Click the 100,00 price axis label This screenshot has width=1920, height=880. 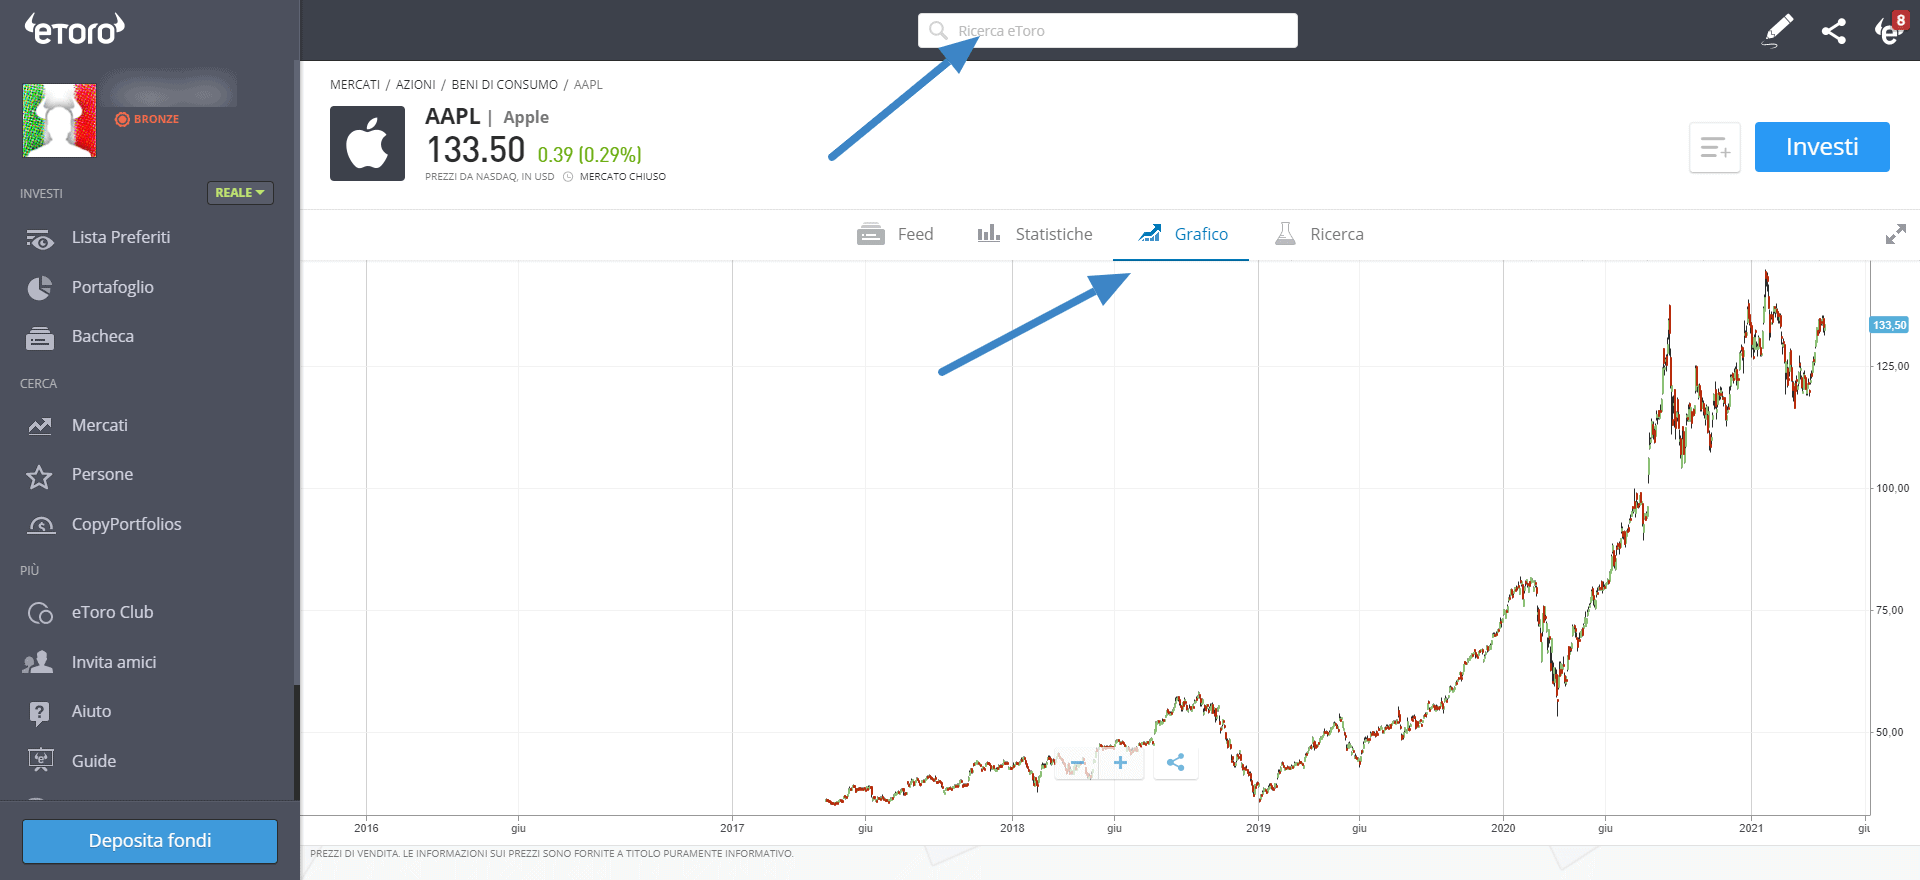point(1893,488)
